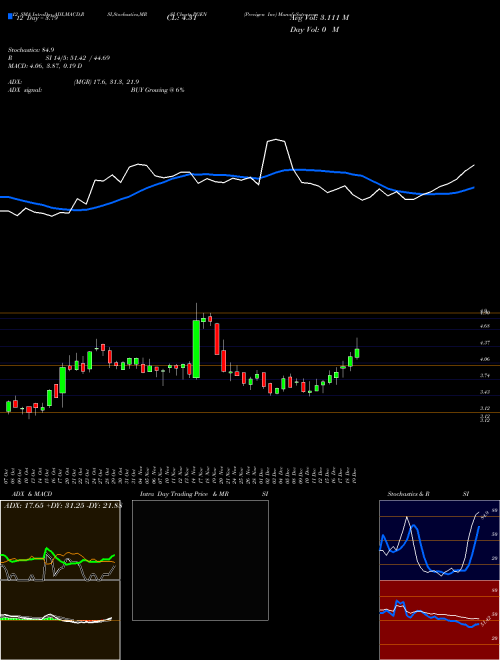This screenshot has height=660, width=500.
Task: Click the white line's spike peak in upper chart
Action: tap(276, 140)
